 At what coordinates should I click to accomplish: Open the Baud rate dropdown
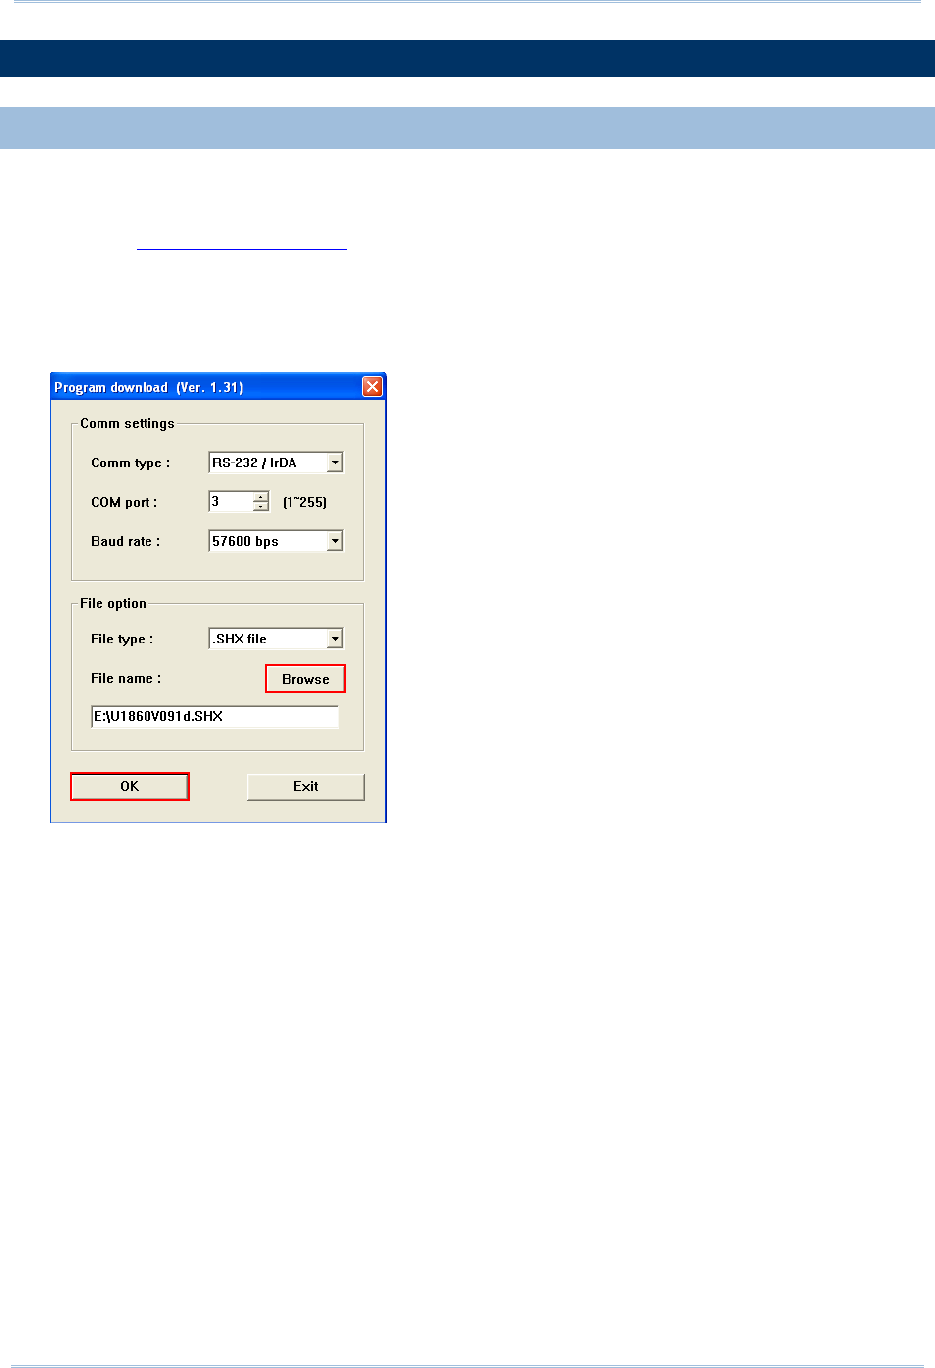click(335, 541)
